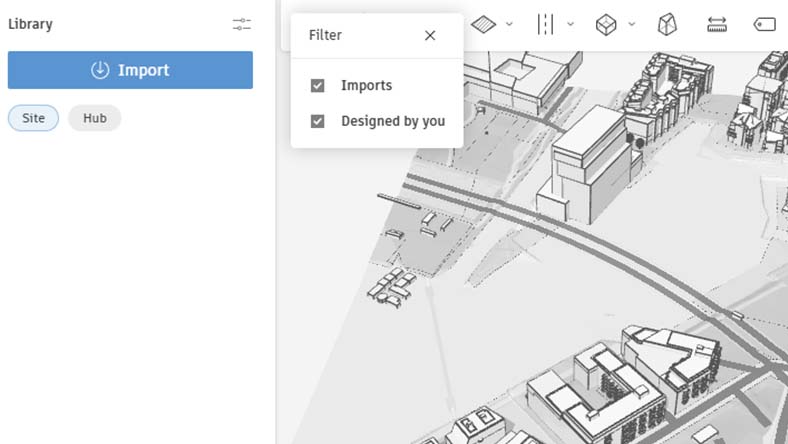The height and width of the screenshot is (444, 788).
Task: Close the Filter popup
Action: (430, 35)
